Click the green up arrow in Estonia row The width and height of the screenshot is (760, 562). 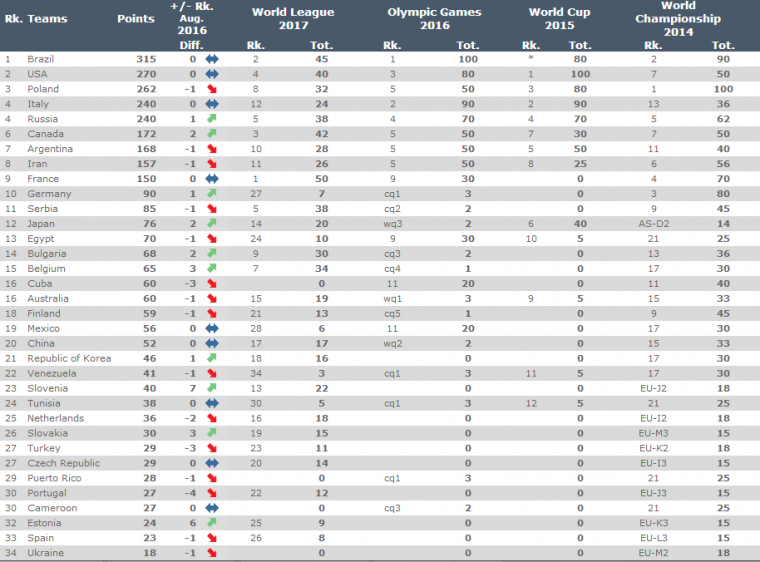212,523
